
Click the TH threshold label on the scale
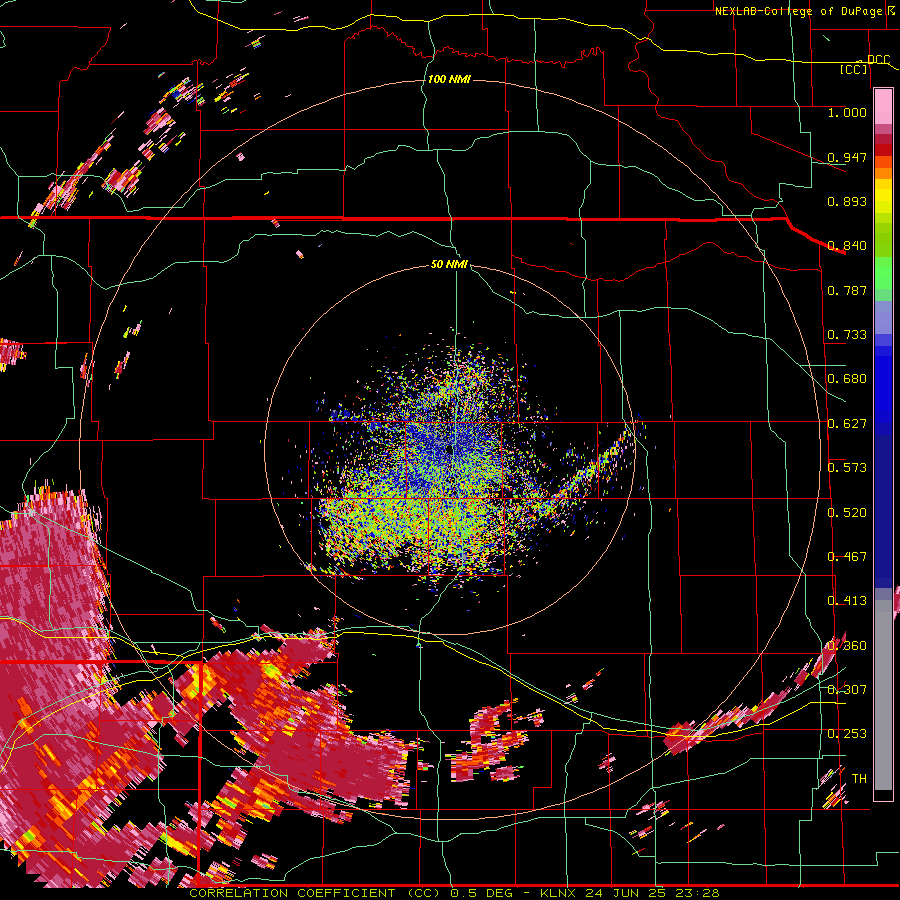click(x=859, y=779)
